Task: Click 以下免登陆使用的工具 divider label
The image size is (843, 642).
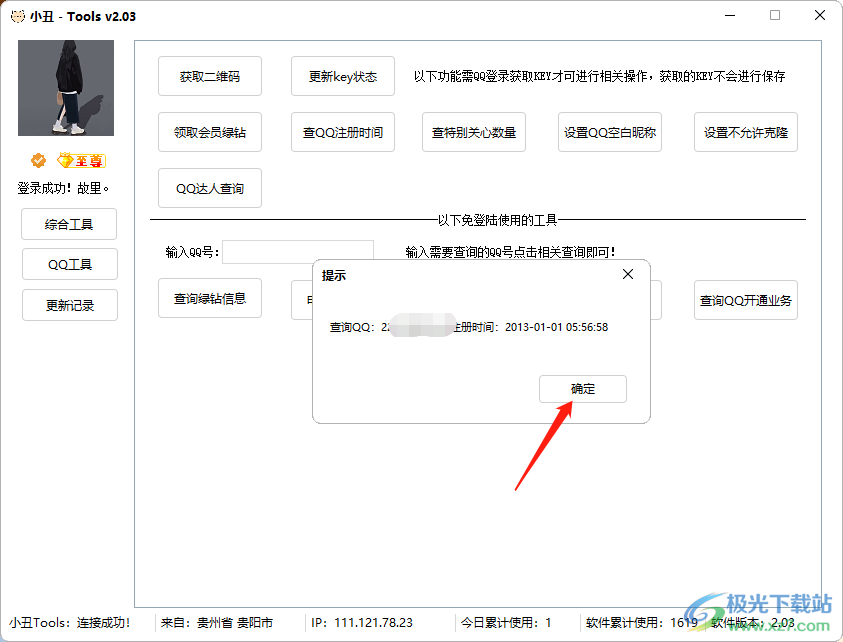Action: (497, 220)
